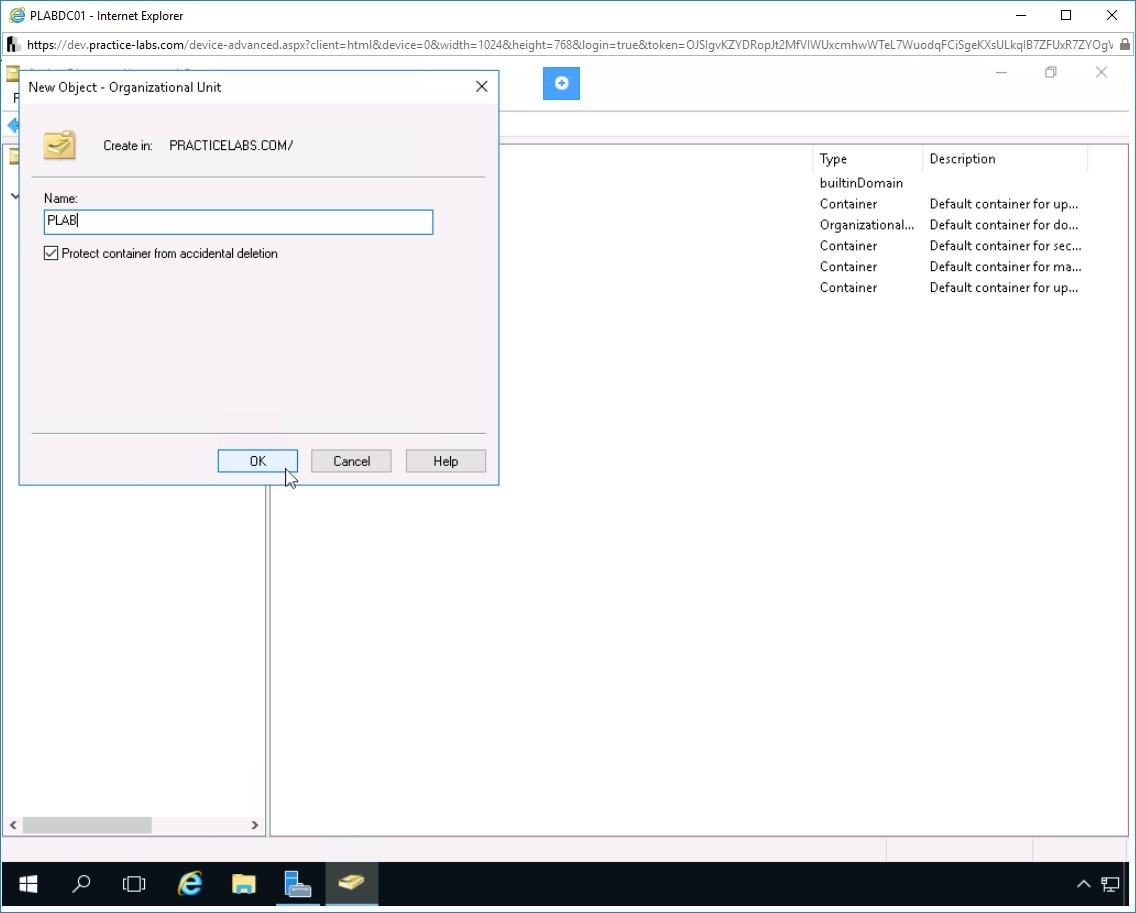This screenshot has width=1136, height=913.
Task: Click the horizontal scrollbar thumb in tree pane
Action: (87, 825)
